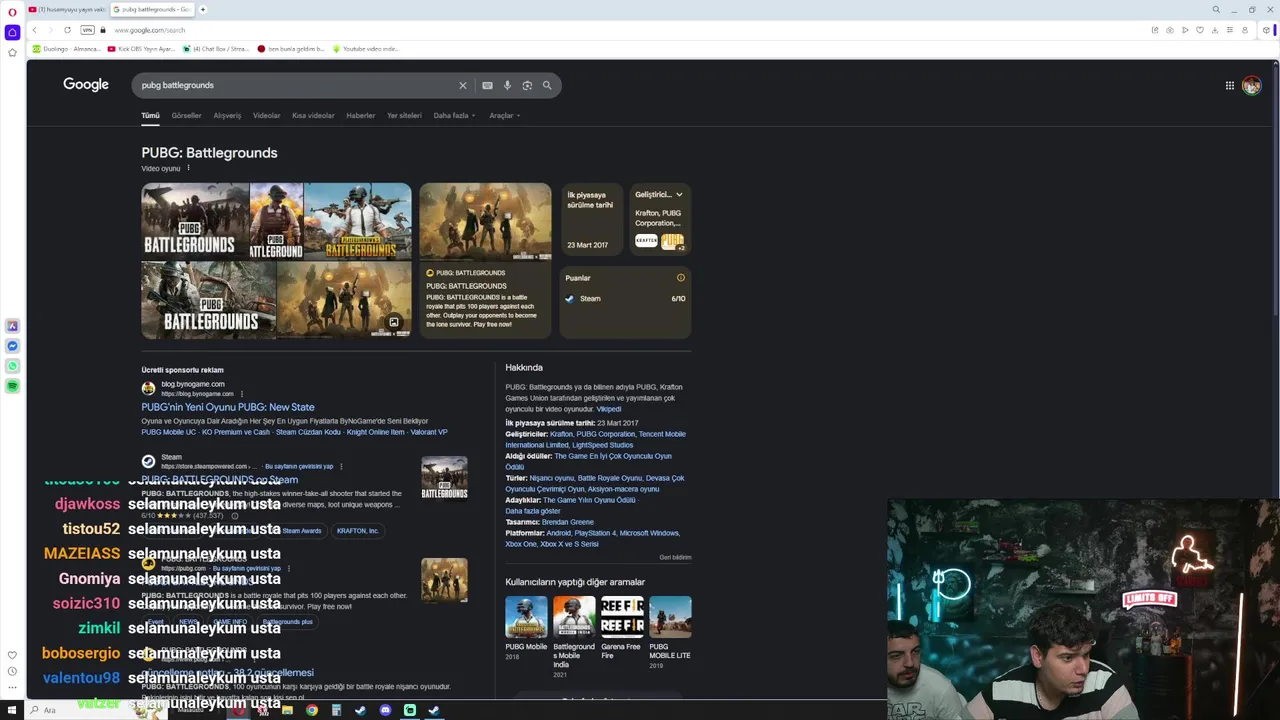Switch to Videolar results tab
Screen dimensions: 1280x720
click(266, 115)
